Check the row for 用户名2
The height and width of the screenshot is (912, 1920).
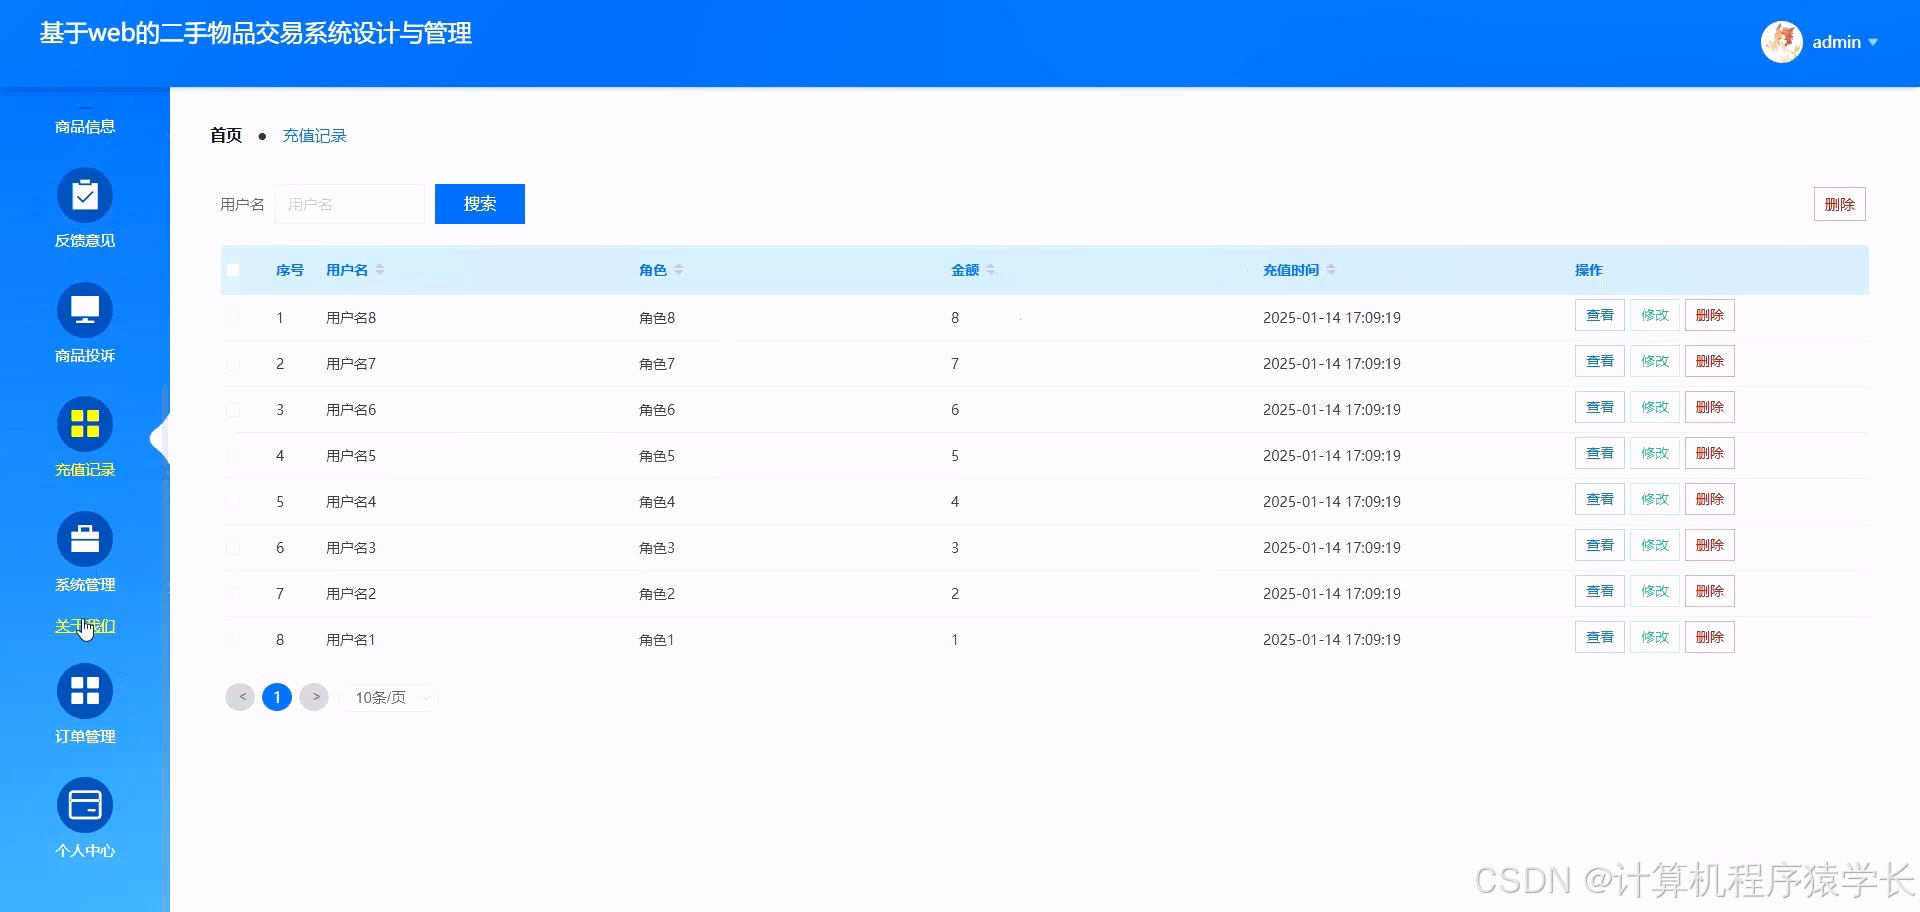pyautogui.click(x=233, y=594)
